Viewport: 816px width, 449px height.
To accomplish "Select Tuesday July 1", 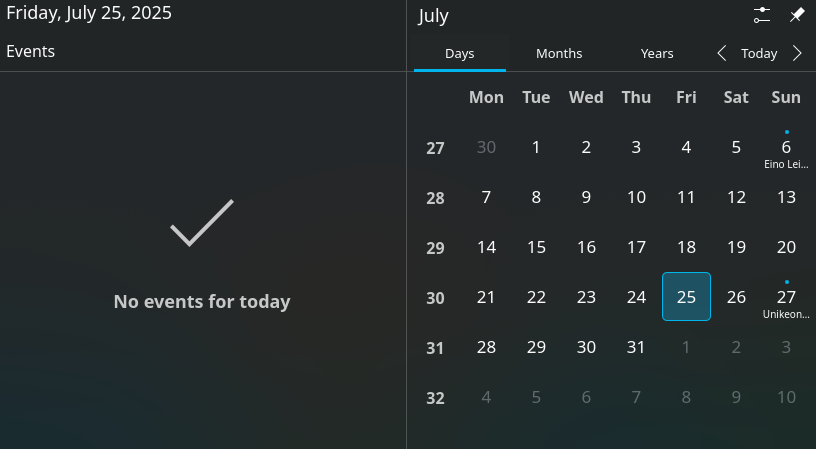I will point(536,147).
